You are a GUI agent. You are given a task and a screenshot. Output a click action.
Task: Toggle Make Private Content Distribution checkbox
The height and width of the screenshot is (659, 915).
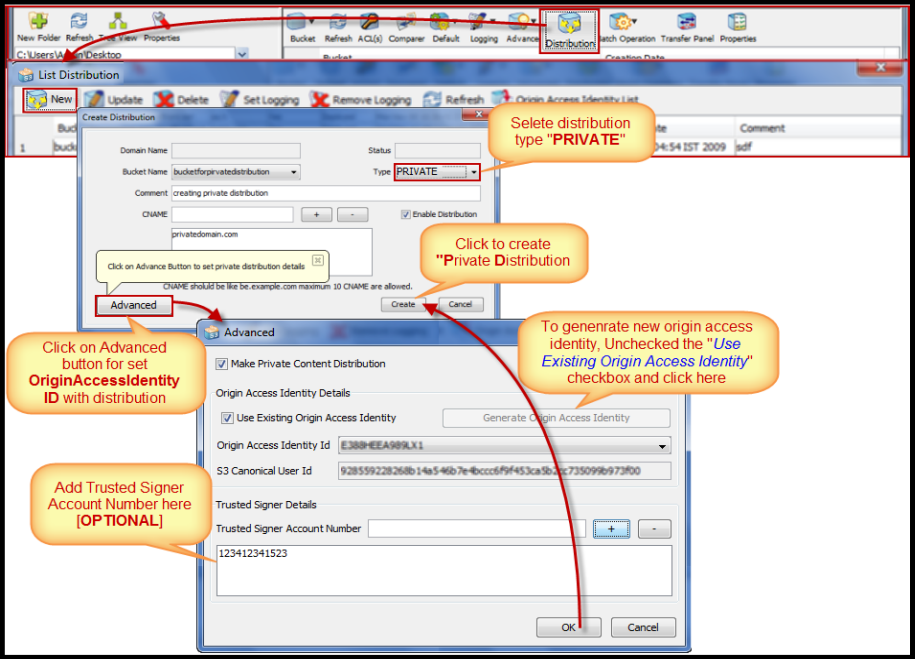(x=222, y=364)
